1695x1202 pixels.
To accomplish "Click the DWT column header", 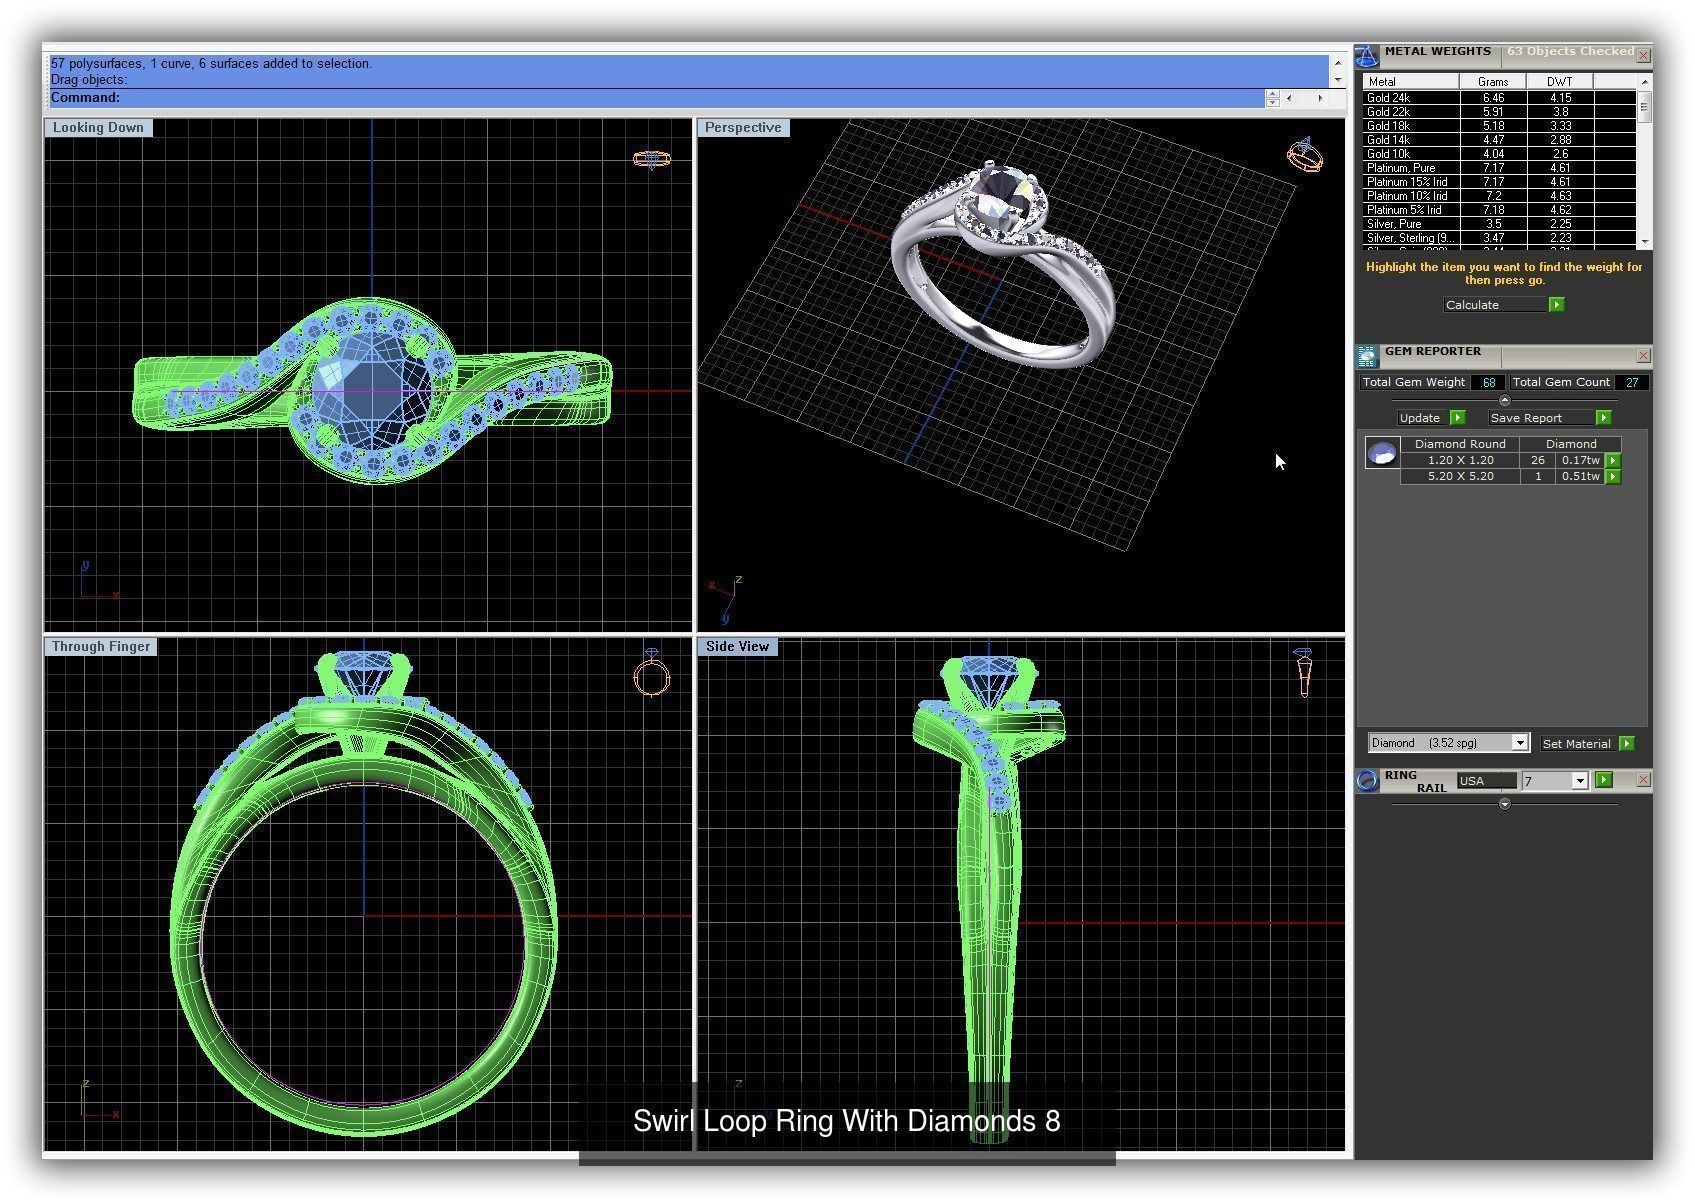I will (1559, 82).
